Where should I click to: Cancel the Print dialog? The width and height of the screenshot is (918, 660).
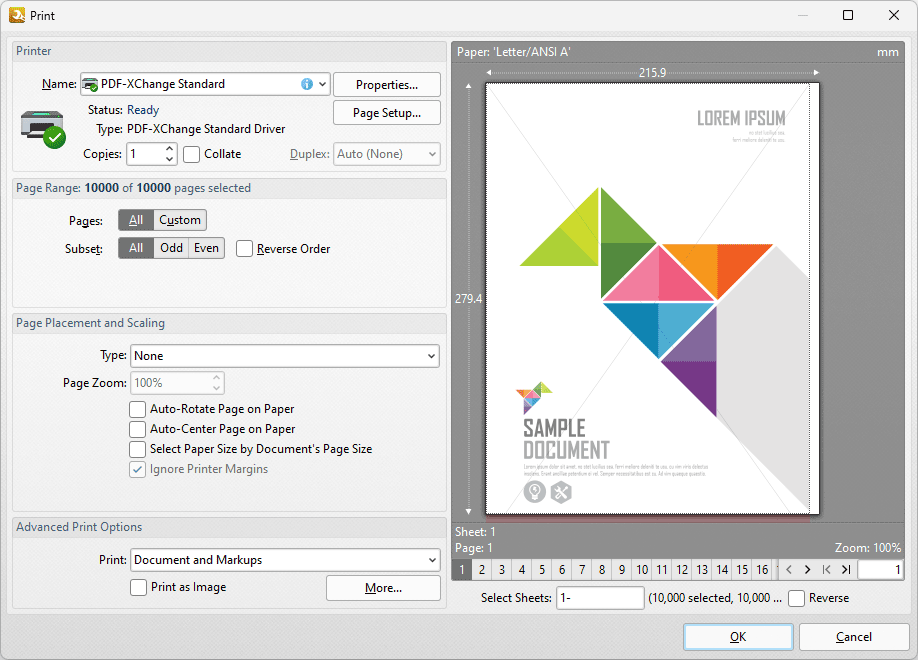point(853,637)
